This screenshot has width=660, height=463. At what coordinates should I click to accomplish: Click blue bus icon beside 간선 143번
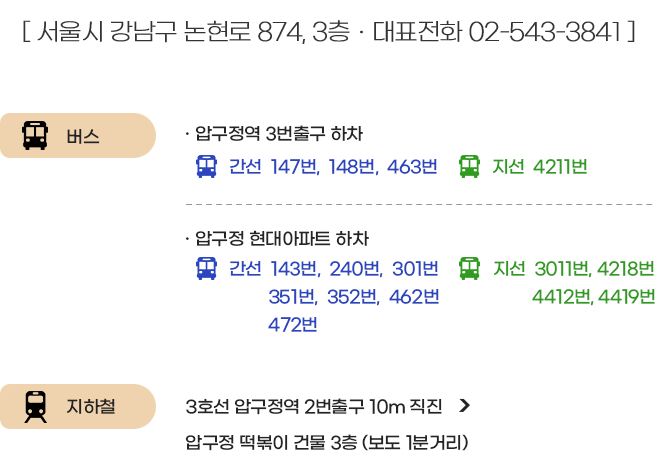coord(207,269)
